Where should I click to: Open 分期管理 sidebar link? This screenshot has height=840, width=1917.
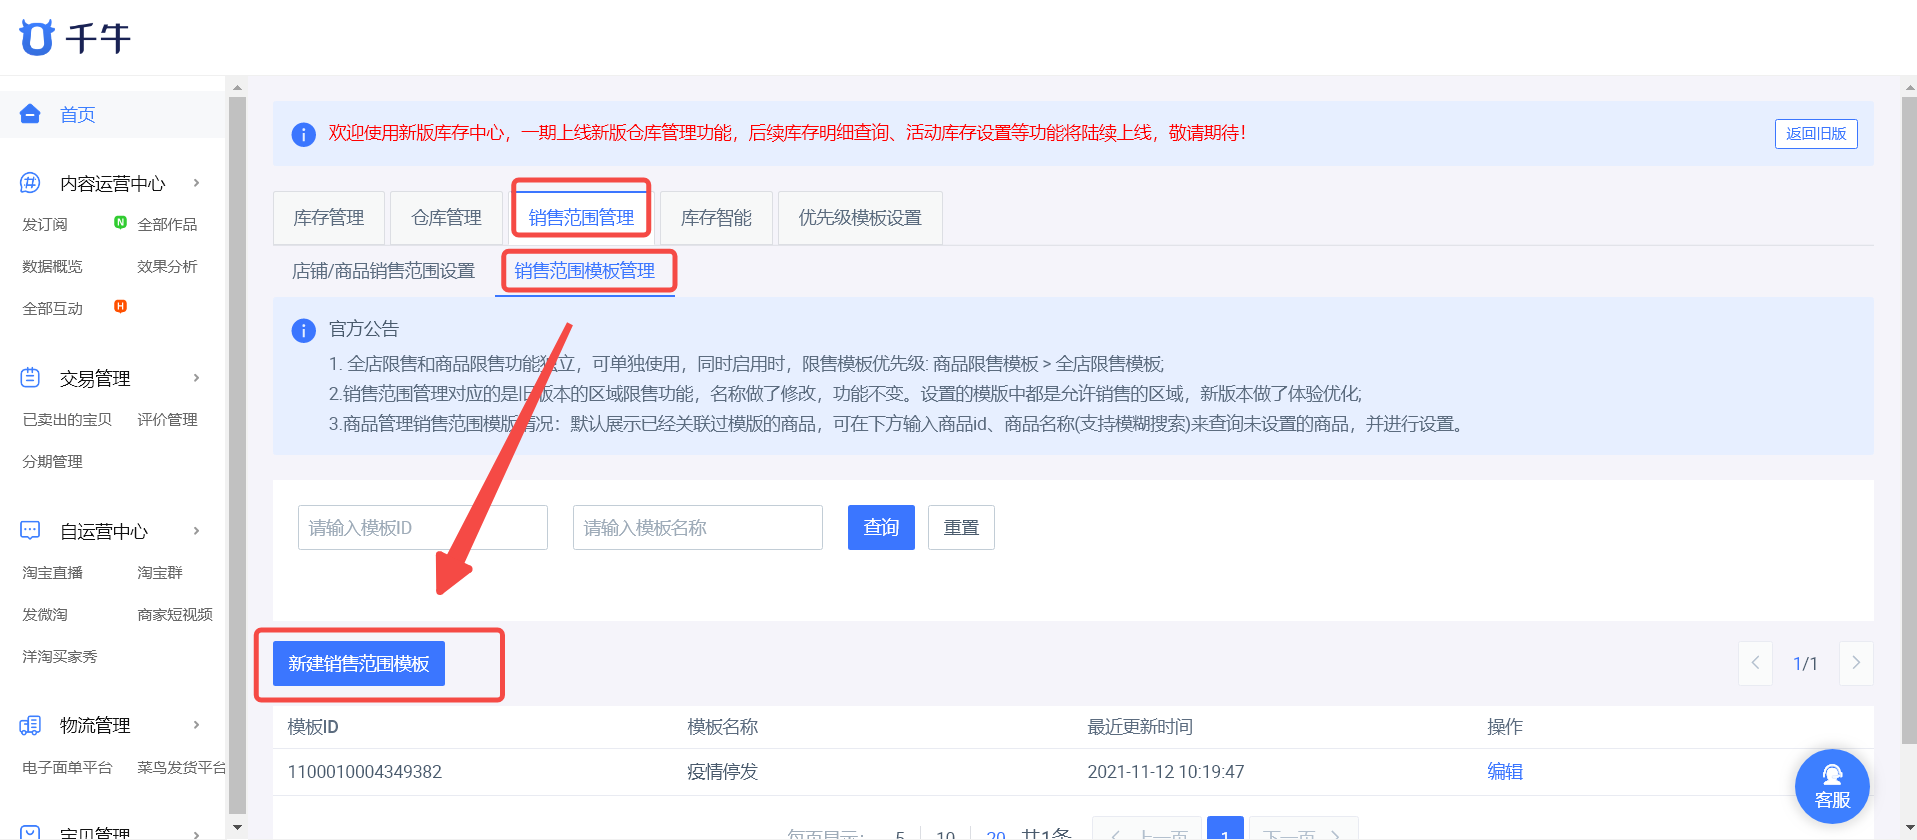click(52, 461)
